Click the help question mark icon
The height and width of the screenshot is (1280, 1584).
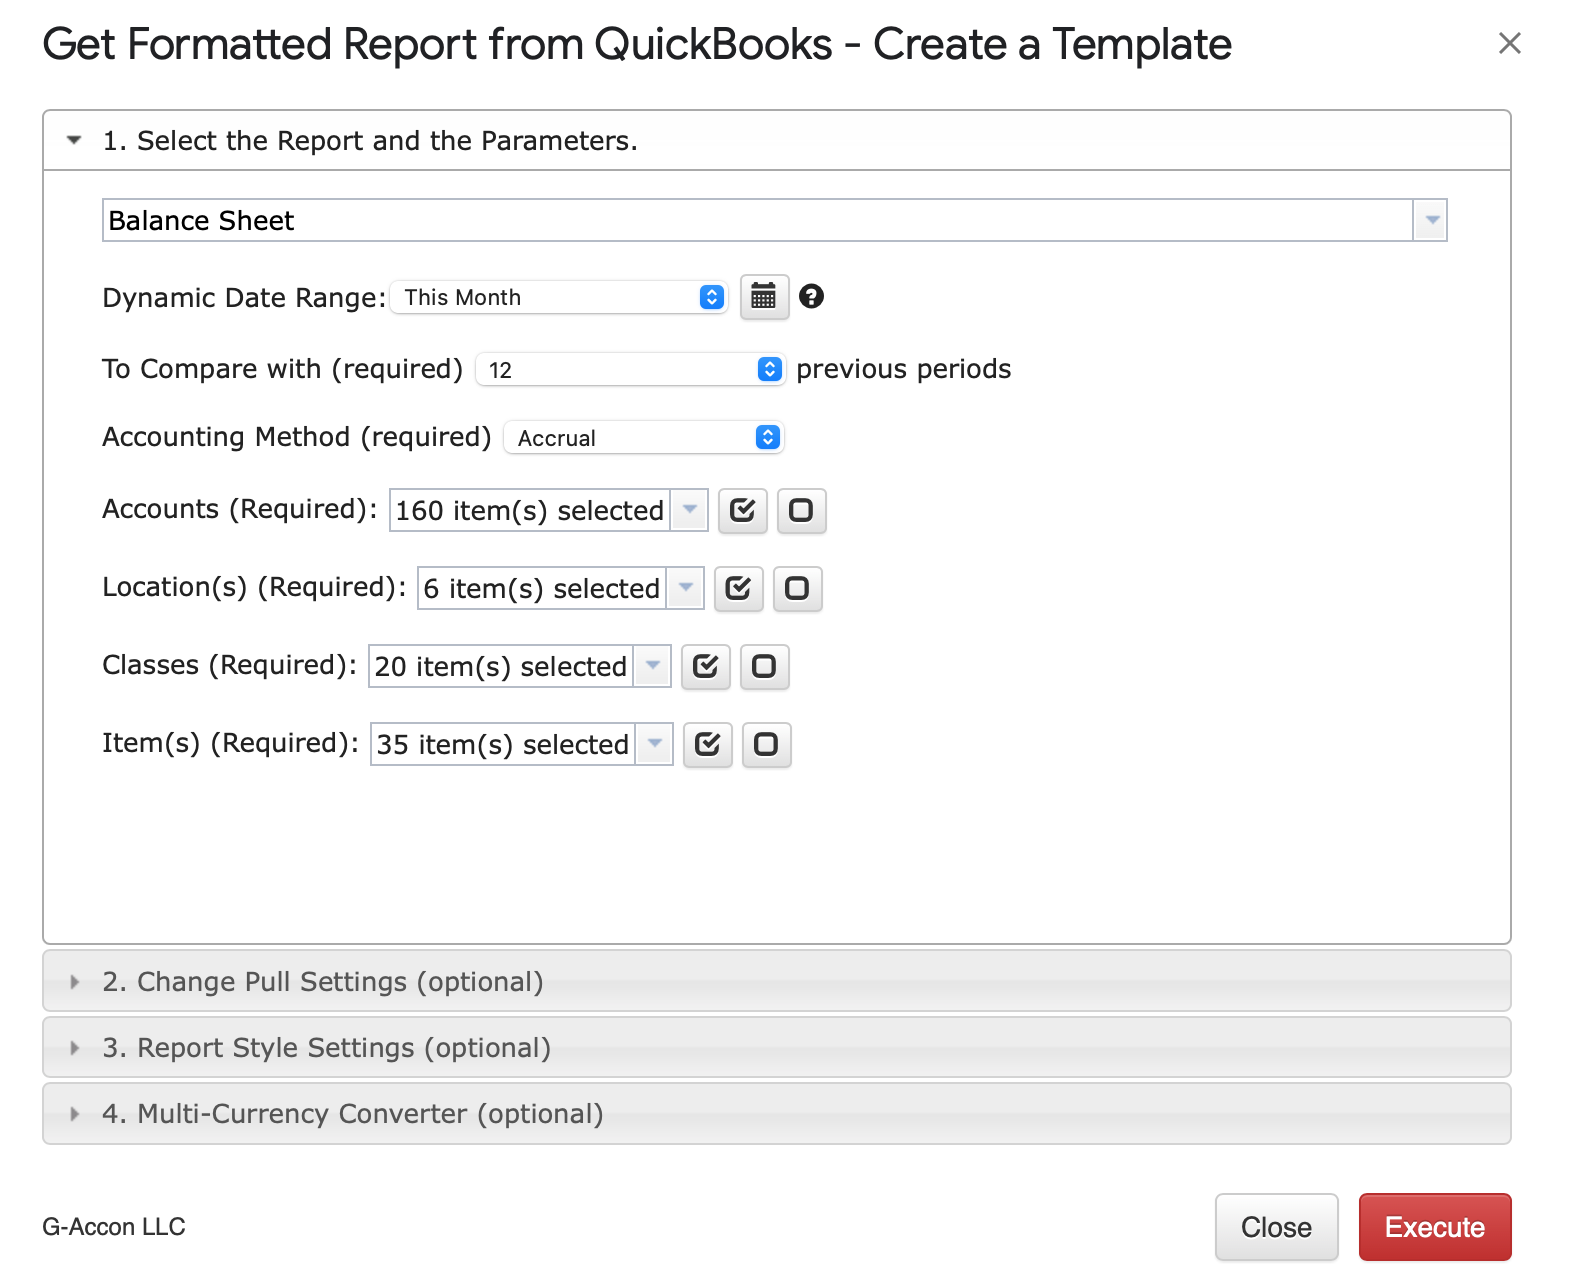coord(811,297)
